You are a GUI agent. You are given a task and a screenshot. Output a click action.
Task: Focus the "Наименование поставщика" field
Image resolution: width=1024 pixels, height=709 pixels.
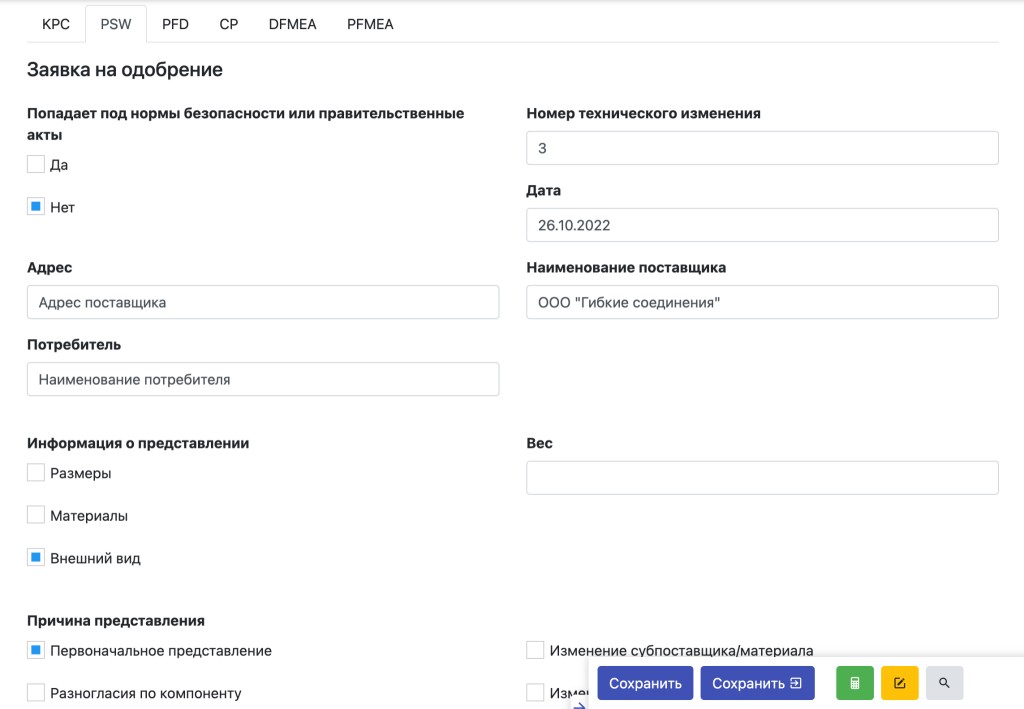click(762, 302)
